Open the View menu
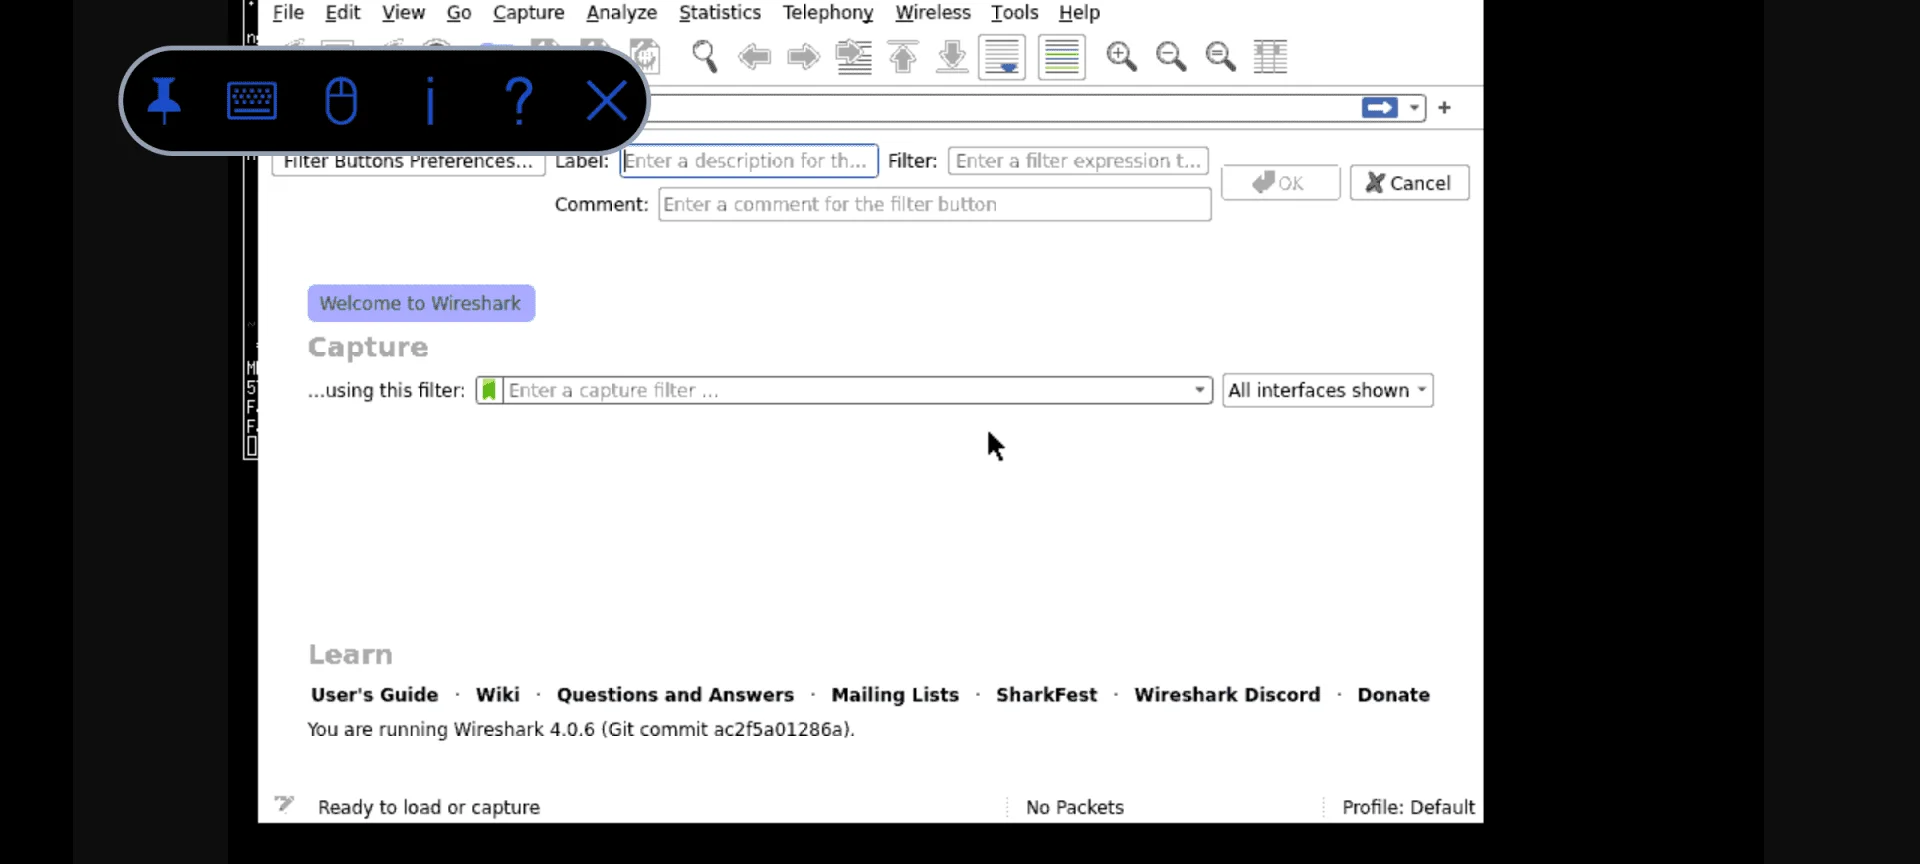Image resolution: width=1920 pixels, height=864 pixels. pos(403,12)
